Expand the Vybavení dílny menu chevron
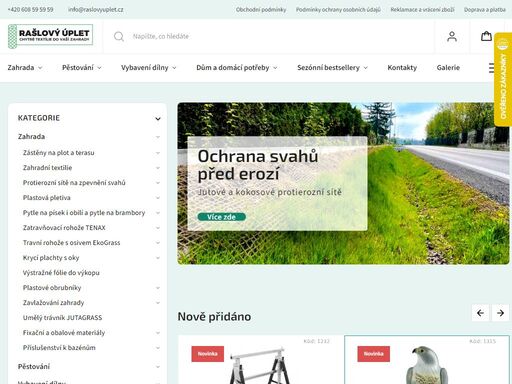The image size is (512, 384). pos(174,68)
